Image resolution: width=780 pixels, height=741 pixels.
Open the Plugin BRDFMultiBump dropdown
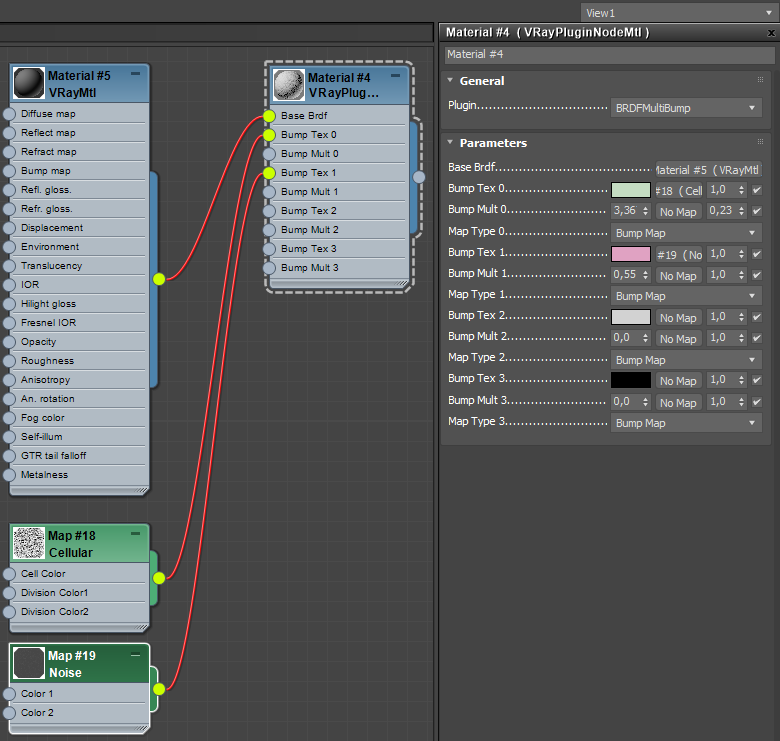686,107
